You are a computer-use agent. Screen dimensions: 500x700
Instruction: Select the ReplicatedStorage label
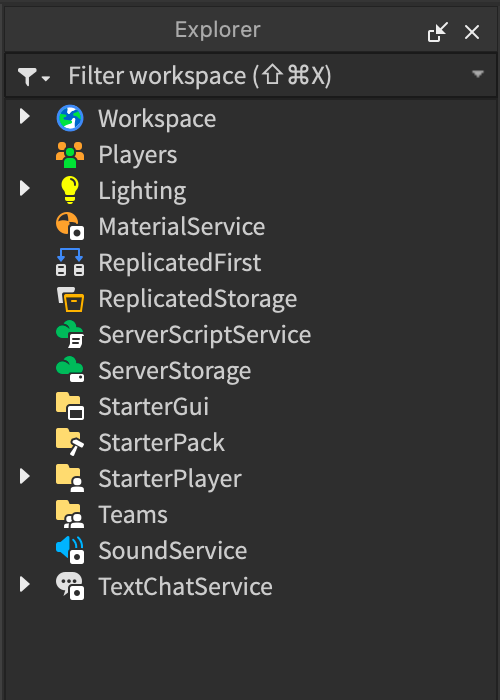[198, 299]
